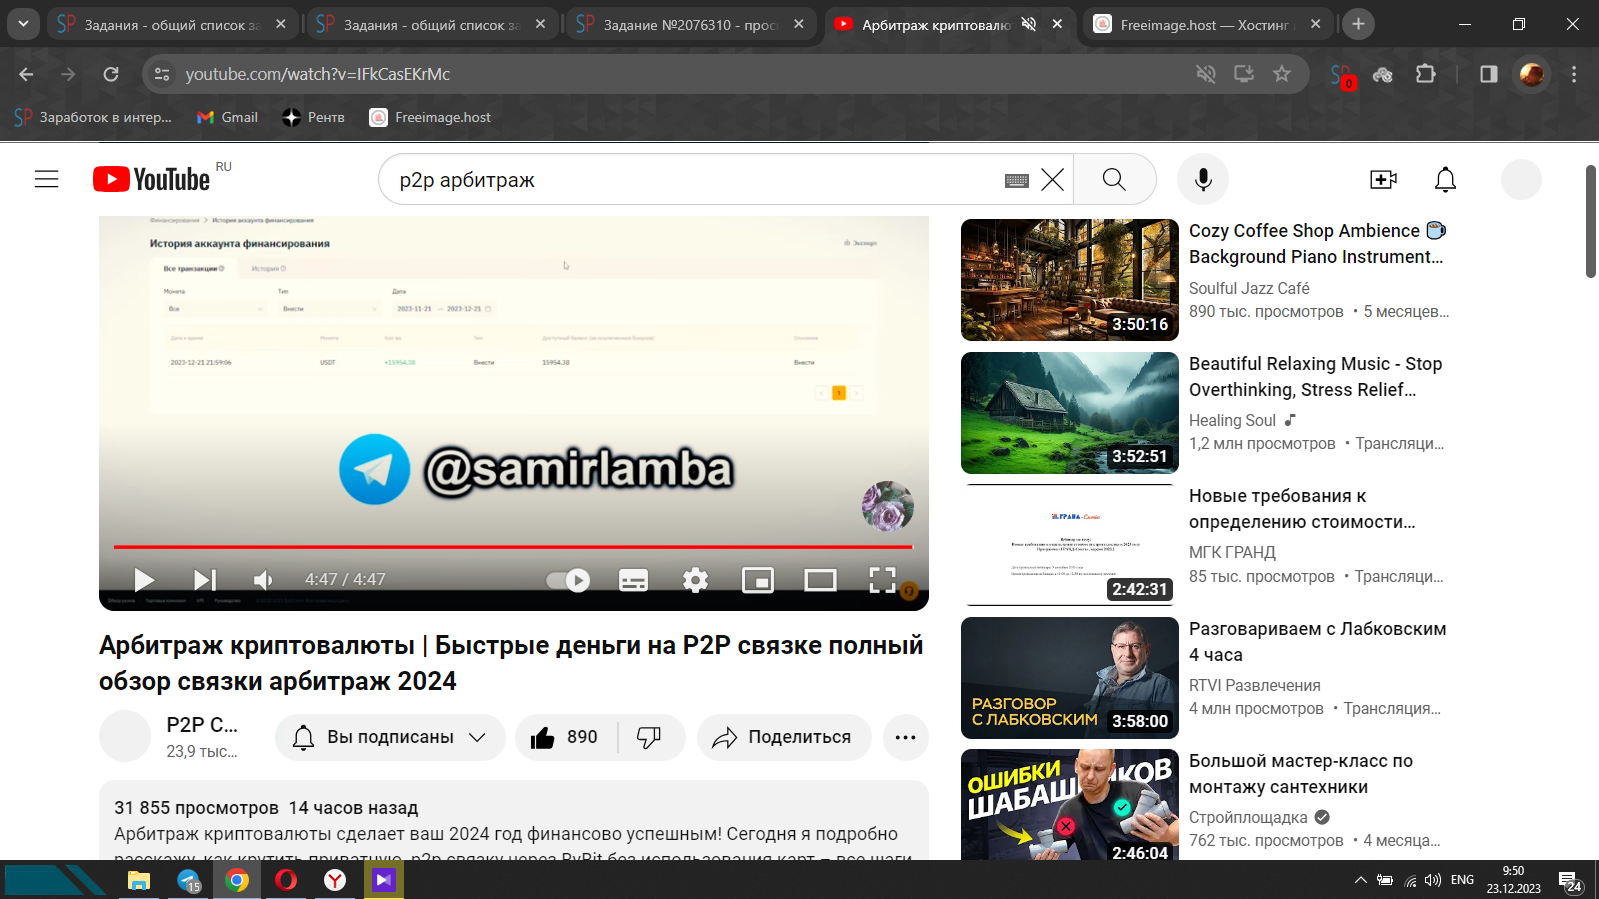Open Разговариваем с Лабковским thumbnail
1599x899 pixels.
[1069, 678]
